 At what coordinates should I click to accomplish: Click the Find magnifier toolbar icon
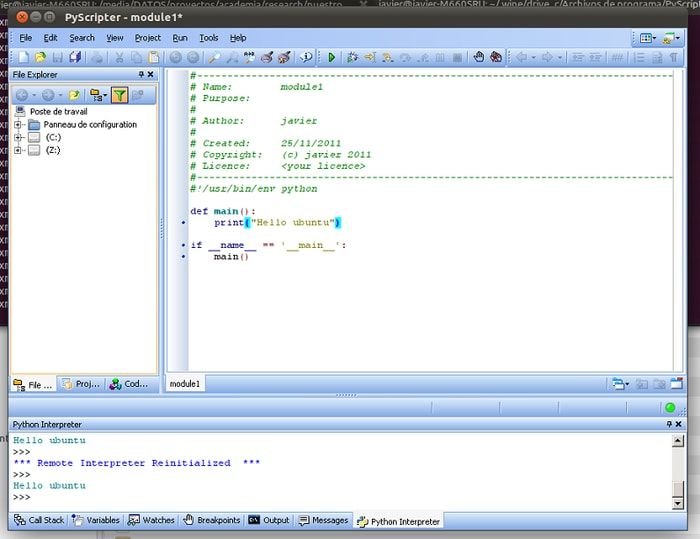213,58
